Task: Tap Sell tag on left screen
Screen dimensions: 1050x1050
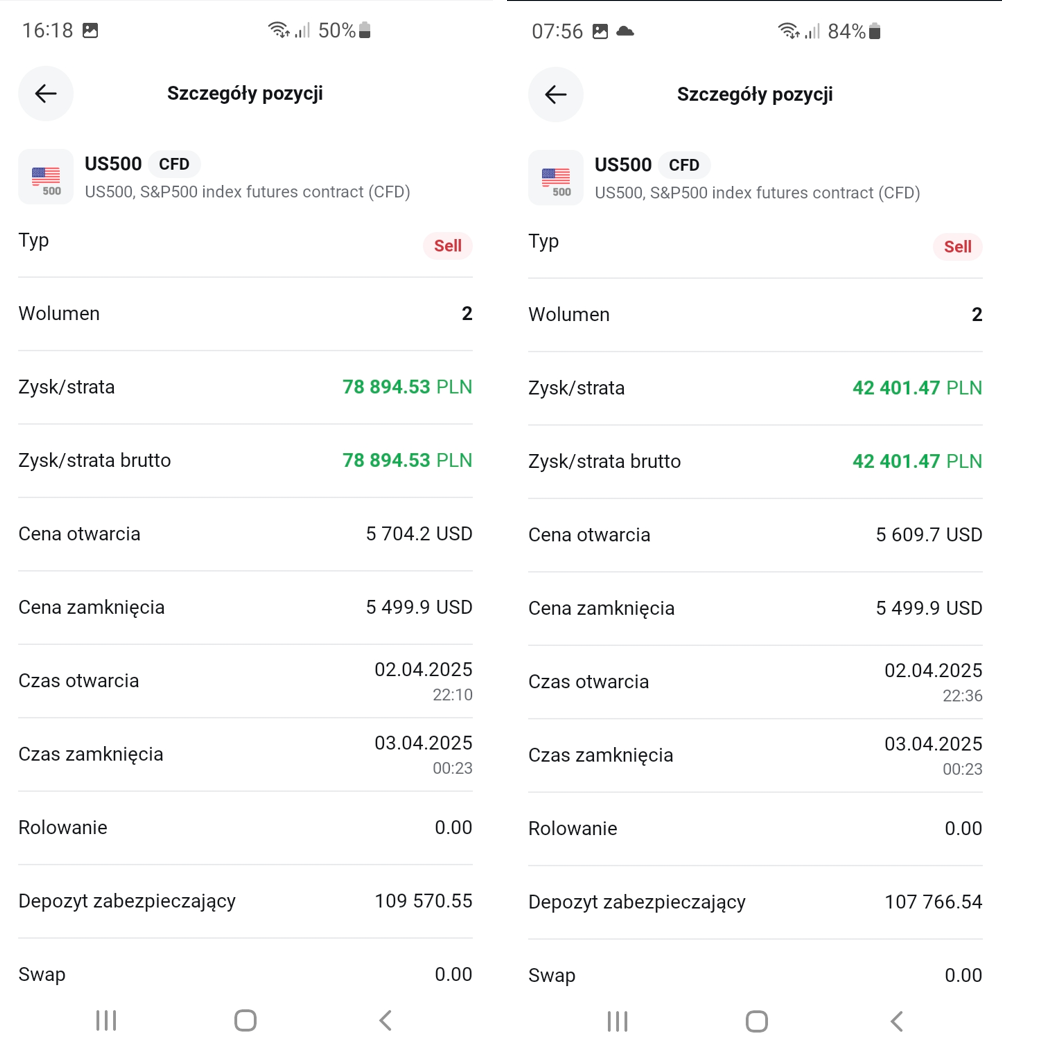Action: point(447,246)
